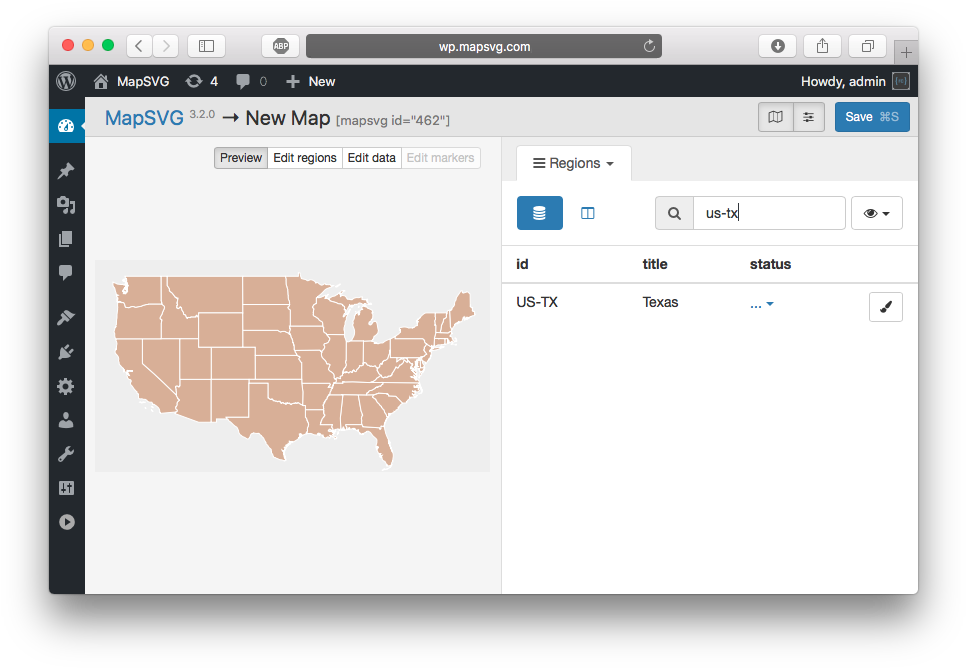Click the ABP Adblock Plus icon
This screenshot has width=966, height=668.
pyautogui.click(x=281, y=46)
